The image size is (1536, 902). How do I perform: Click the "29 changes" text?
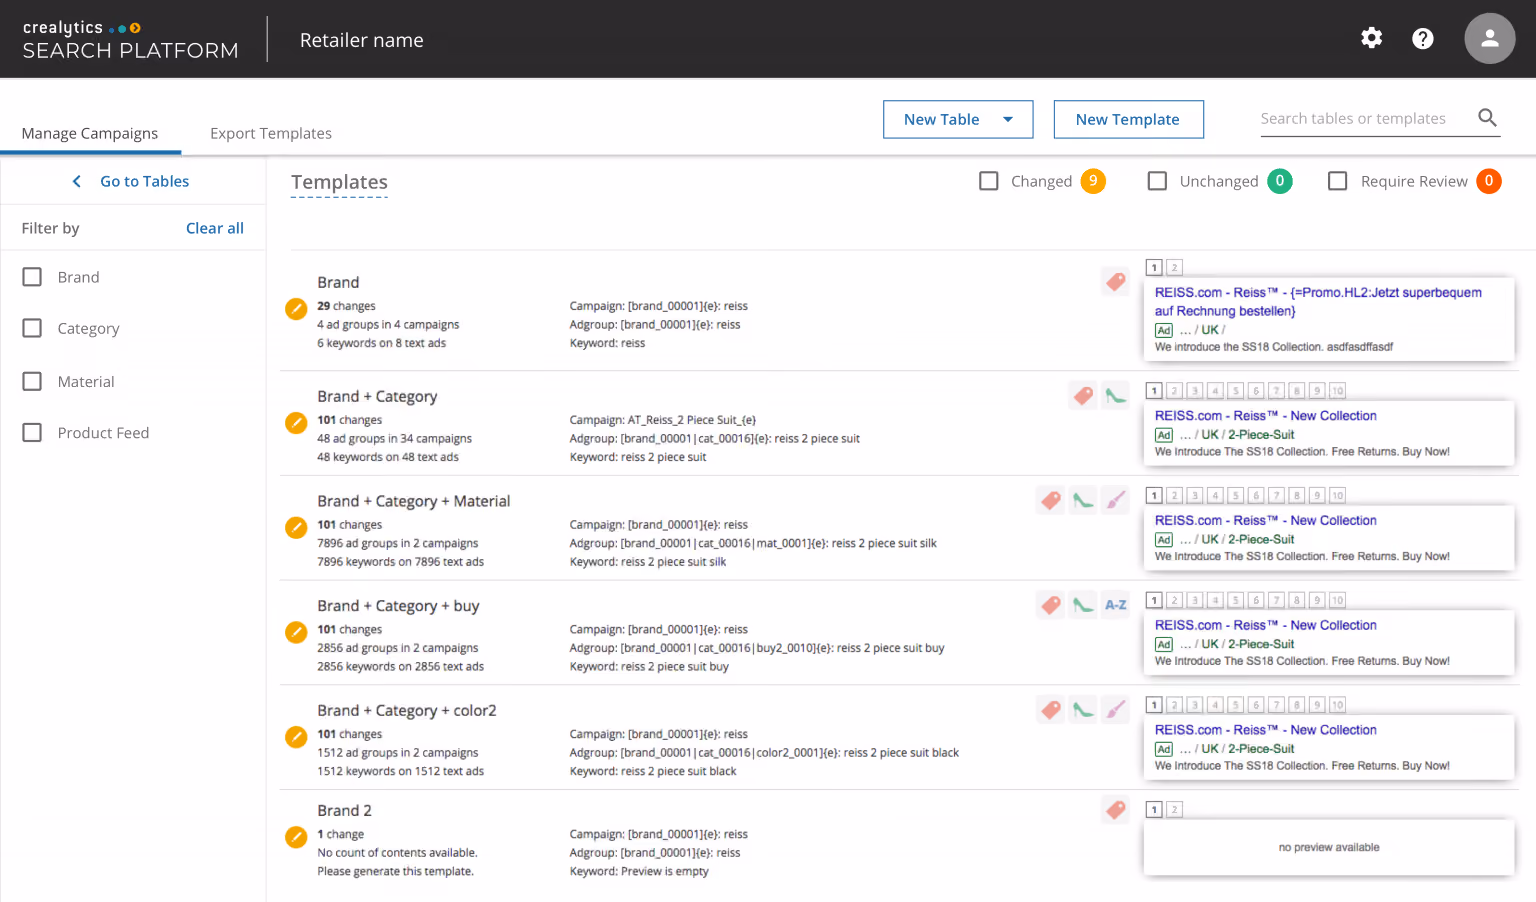pyautogui.click(x=346, y=306)
